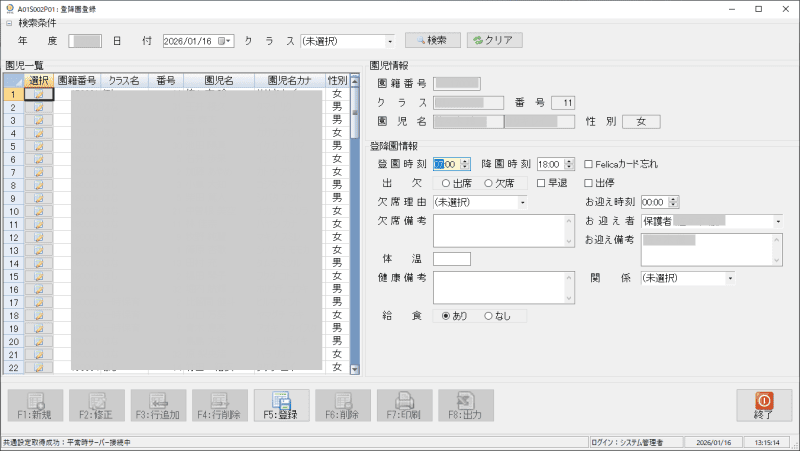Open the 日付 date picker dropdown
The width and height of the screenshot is (800, 451).
229,41
